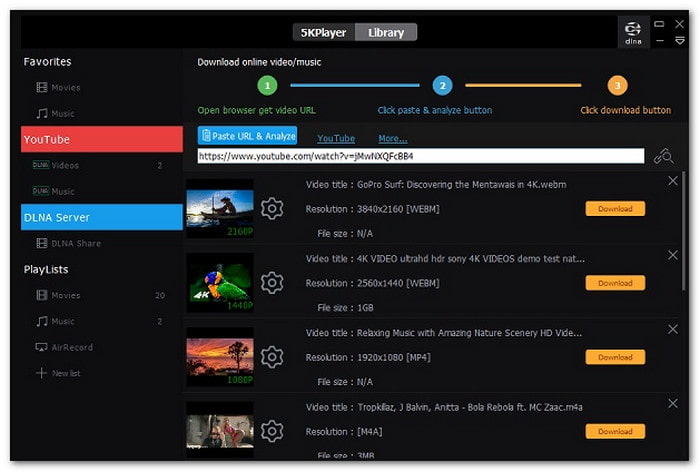Viewport: 700px width, 472px height.
Task: Click the clipboard icon on Paste URL button
Action: 206,135
